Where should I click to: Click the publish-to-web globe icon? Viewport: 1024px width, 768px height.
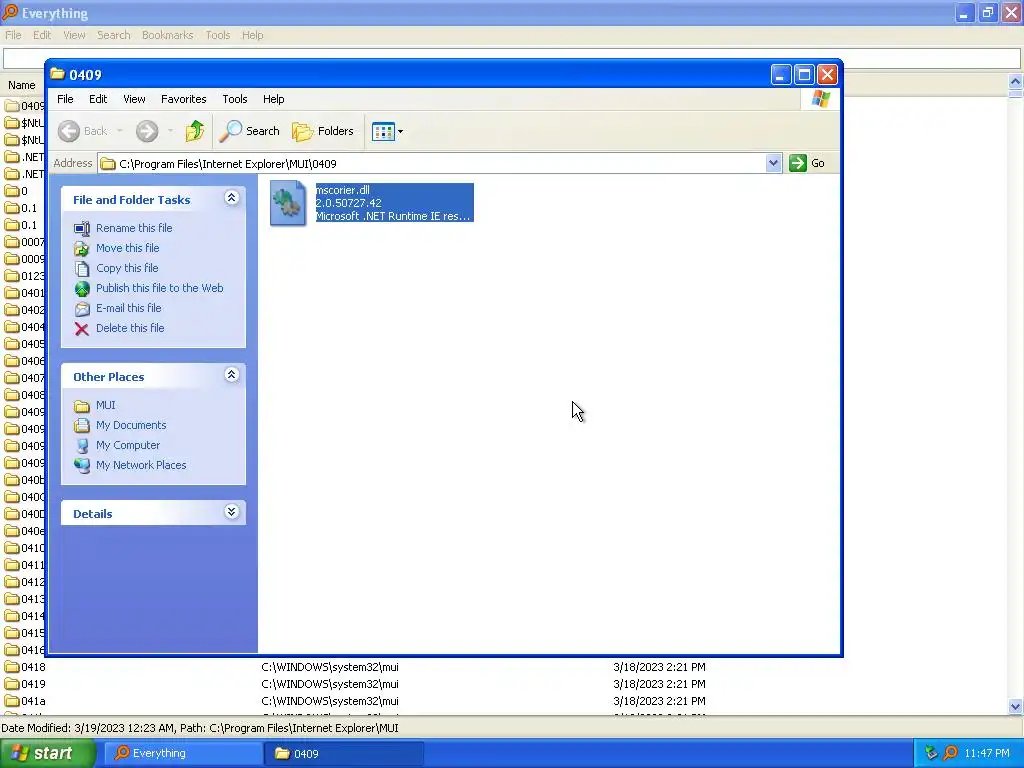tap(82, 289)
